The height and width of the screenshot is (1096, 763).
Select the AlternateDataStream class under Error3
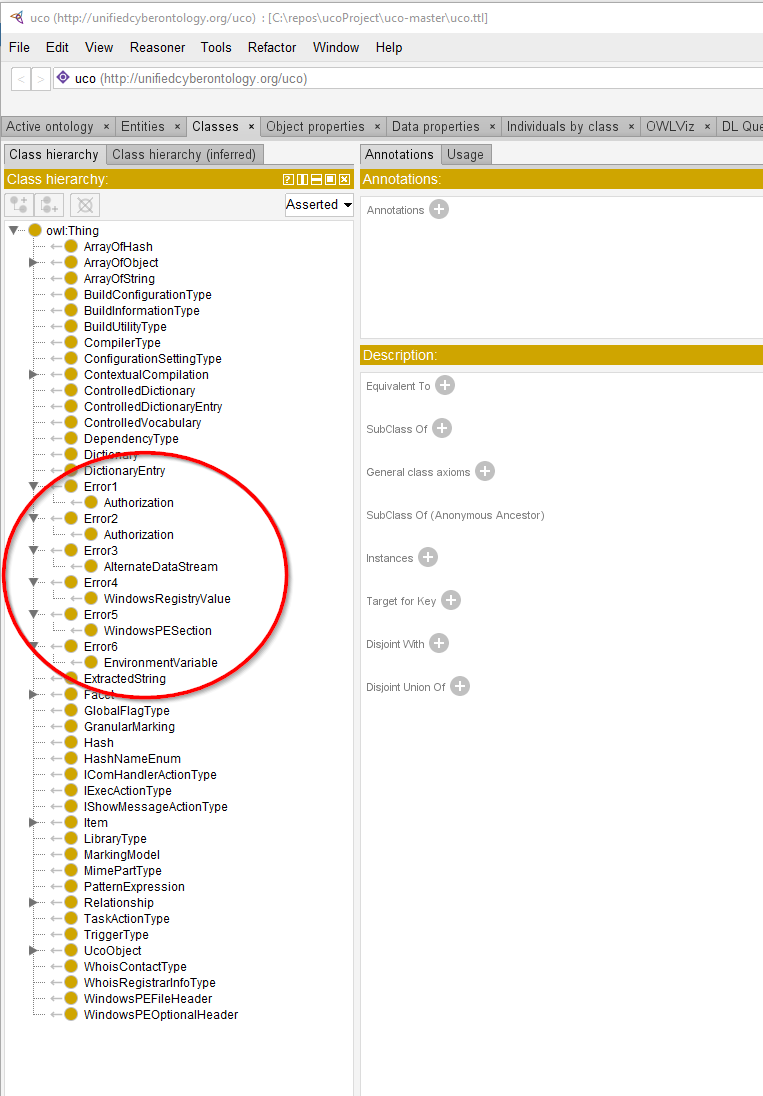(161, 566)
